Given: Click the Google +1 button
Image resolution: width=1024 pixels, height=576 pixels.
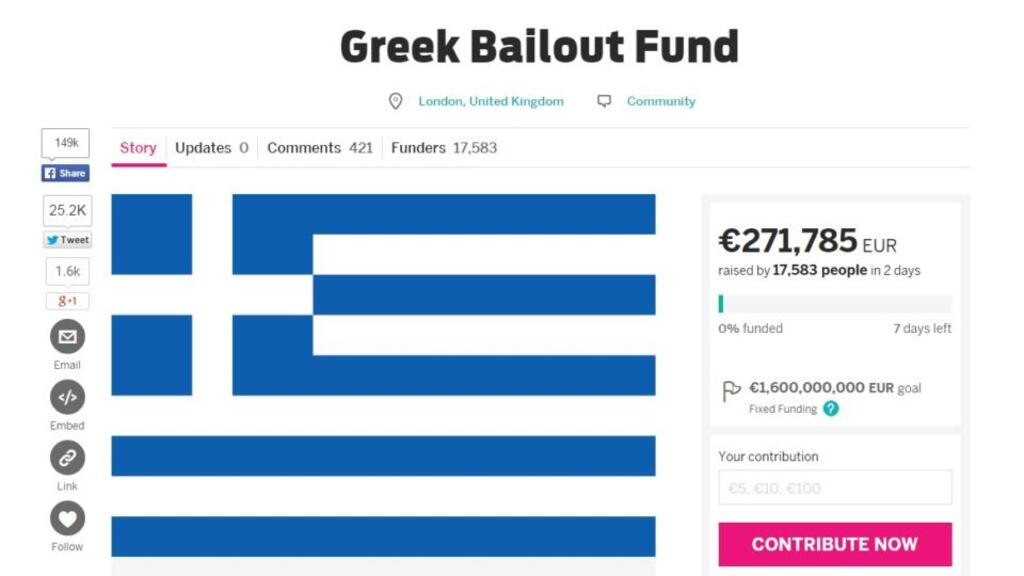Looking at the screenshot, I should coord(67,301).
